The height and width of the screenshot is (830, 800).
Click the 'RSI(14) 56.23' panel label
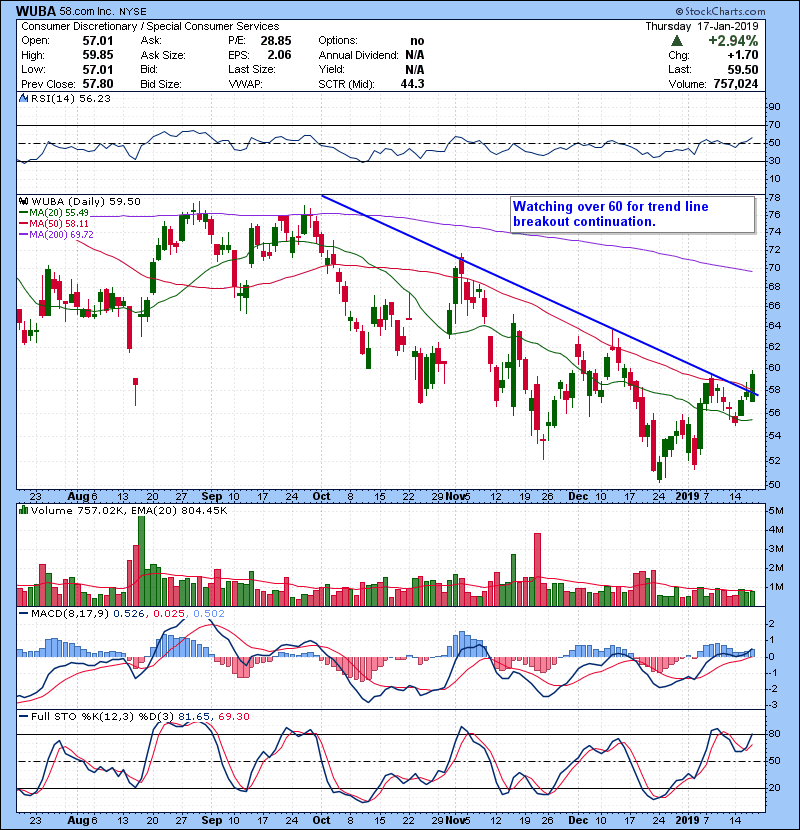click(71, 98)
